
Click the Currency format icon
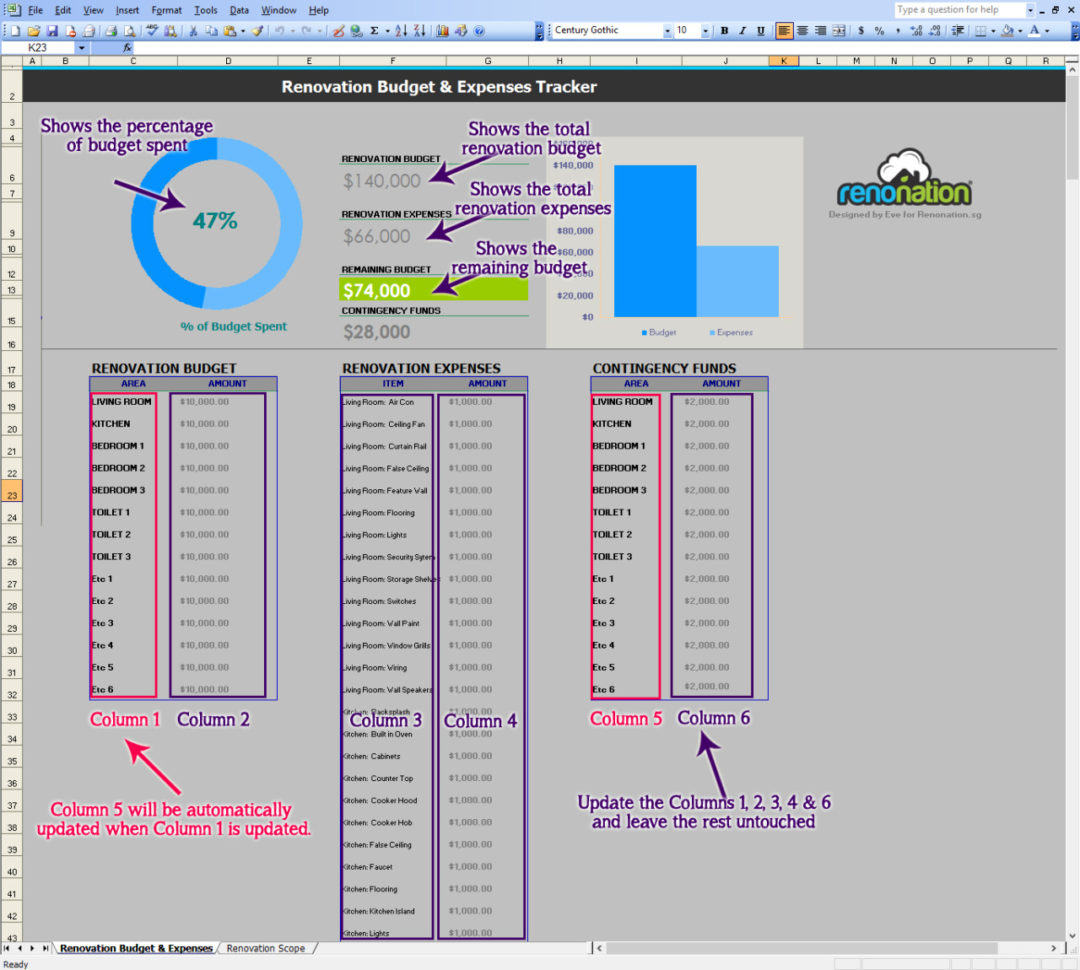[862, 30]
